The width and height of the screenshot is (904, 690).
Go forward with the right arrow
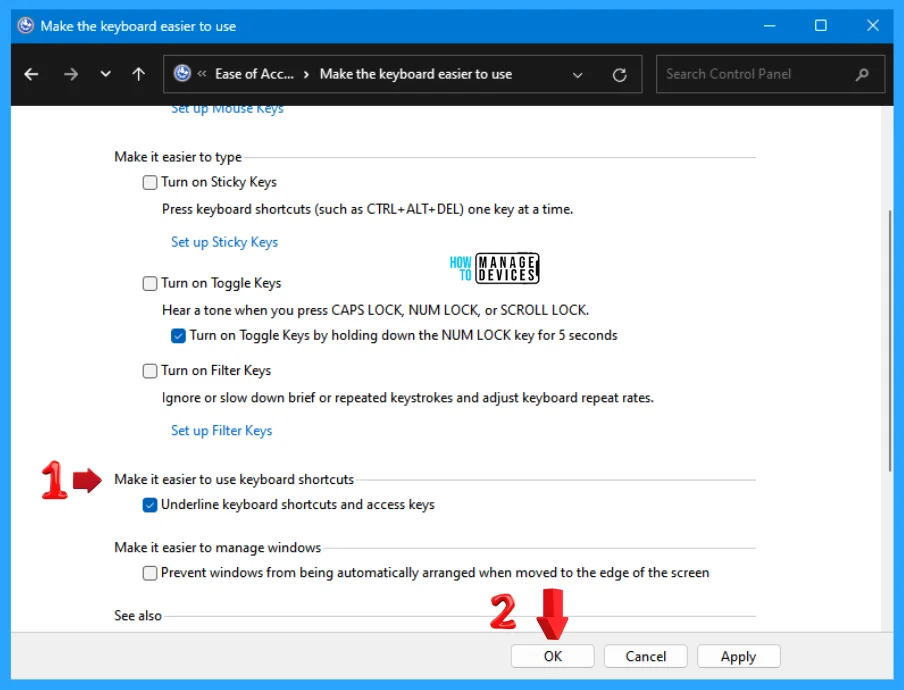tap(71, 74)
